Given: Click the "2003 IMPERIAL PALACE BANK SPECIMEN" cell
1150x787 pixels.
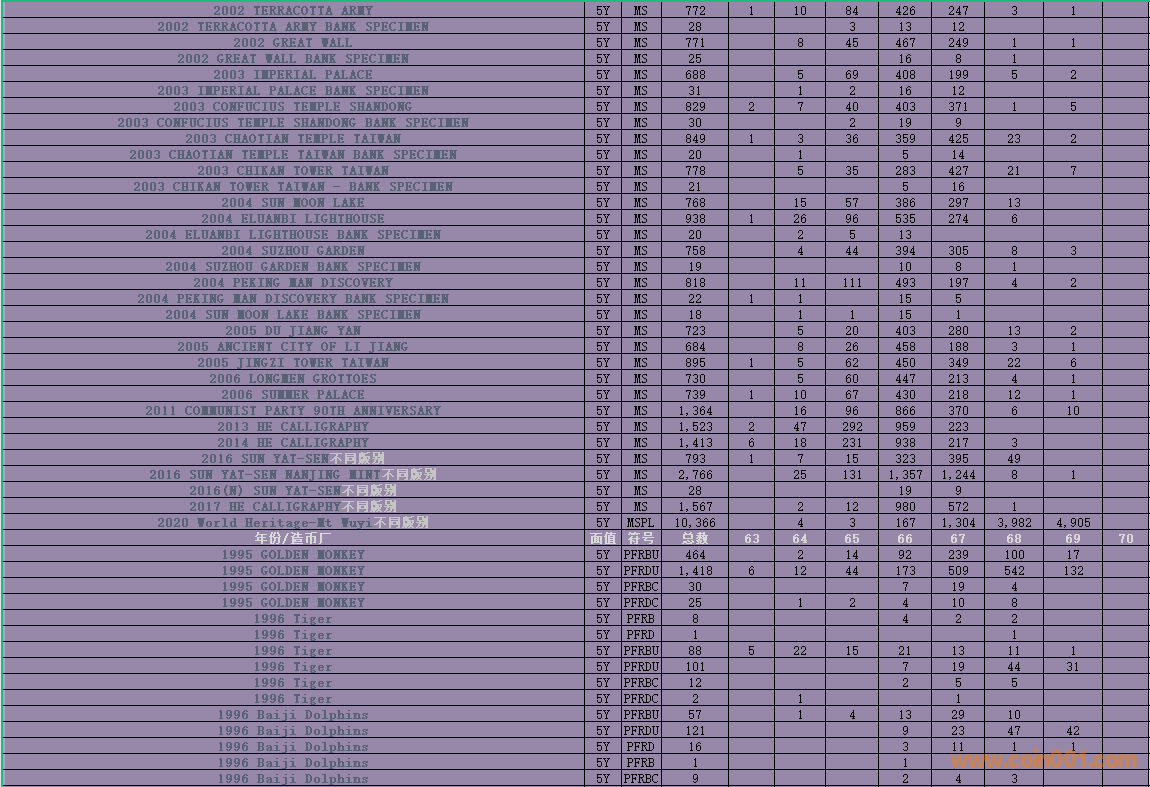Looking at the screenshot, I should click(x=292, y=90).
